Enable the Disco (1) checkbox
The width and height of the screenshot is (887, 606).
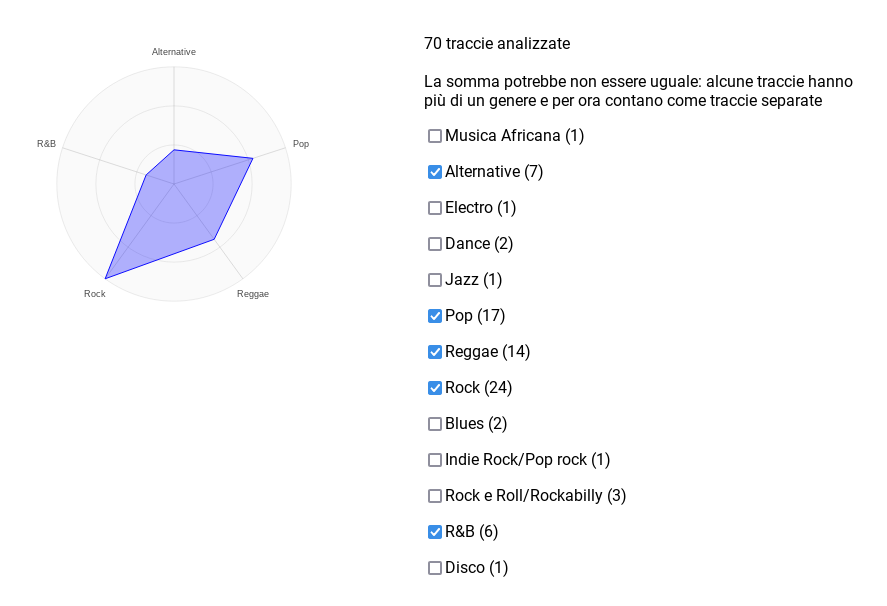pyautogui.click(x=434, y=567)
